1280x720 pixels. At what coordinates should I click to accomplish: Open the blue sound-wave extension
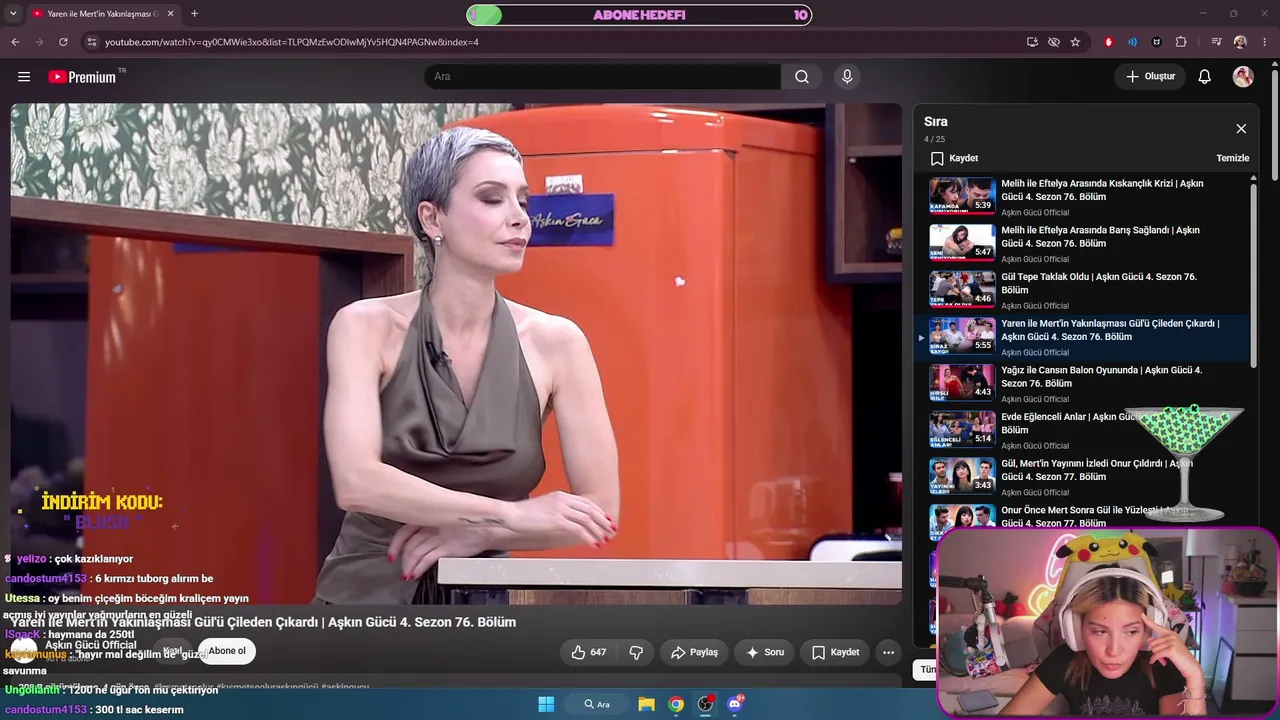coord(1132,42)
